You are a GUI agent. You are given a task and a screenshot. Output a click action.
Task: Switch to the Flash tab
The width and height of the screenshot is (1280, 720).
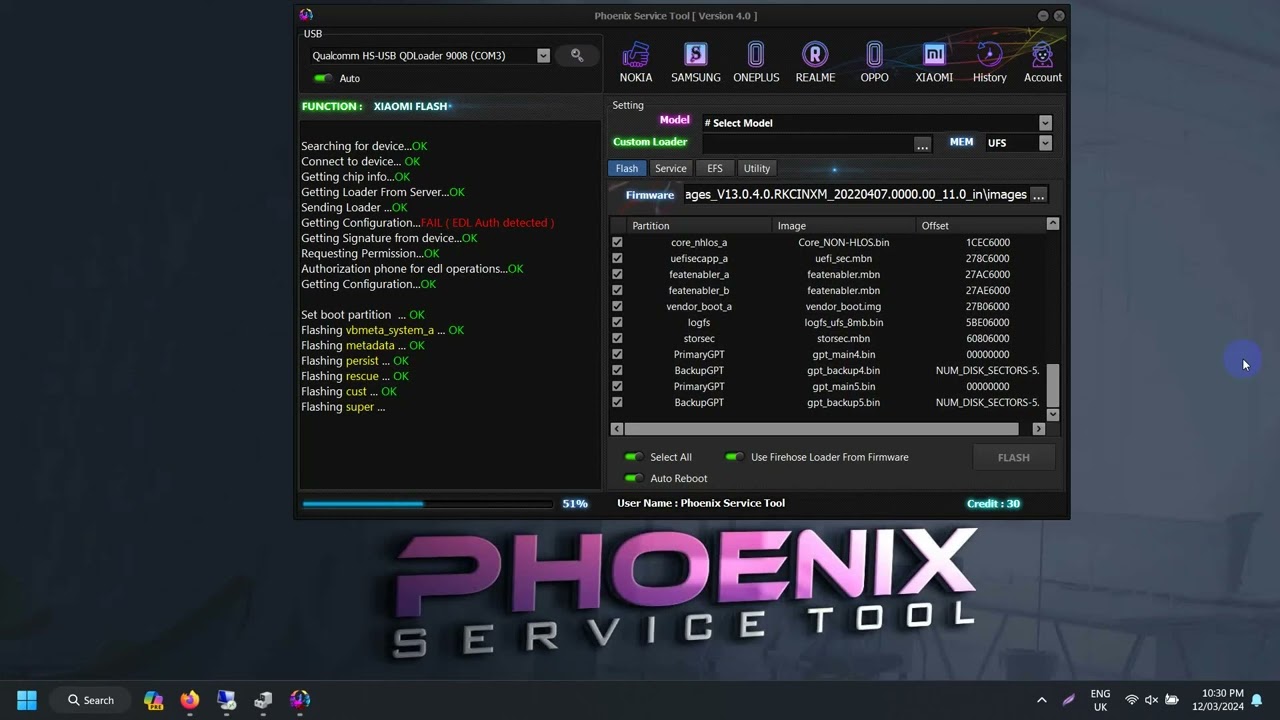click(x=627, y=168)
